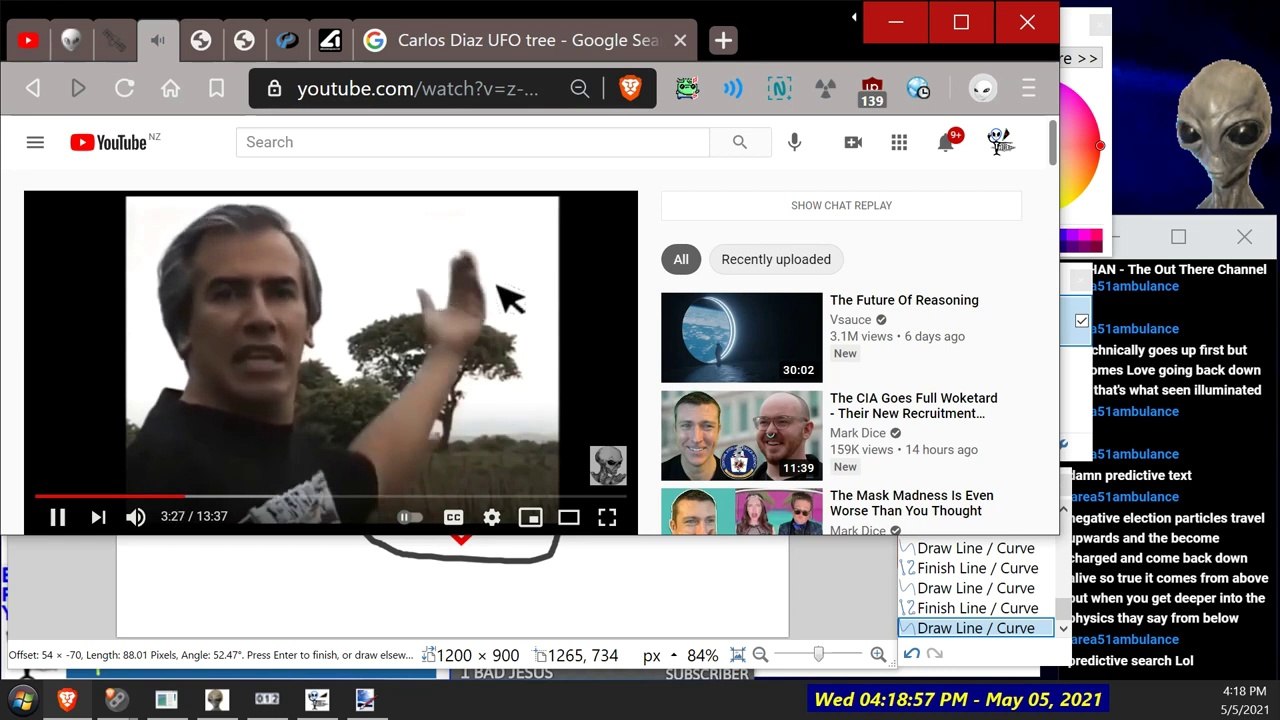1280x720 pixels.
Task: Open a new browser tab
Action: [x=723, y=41]
